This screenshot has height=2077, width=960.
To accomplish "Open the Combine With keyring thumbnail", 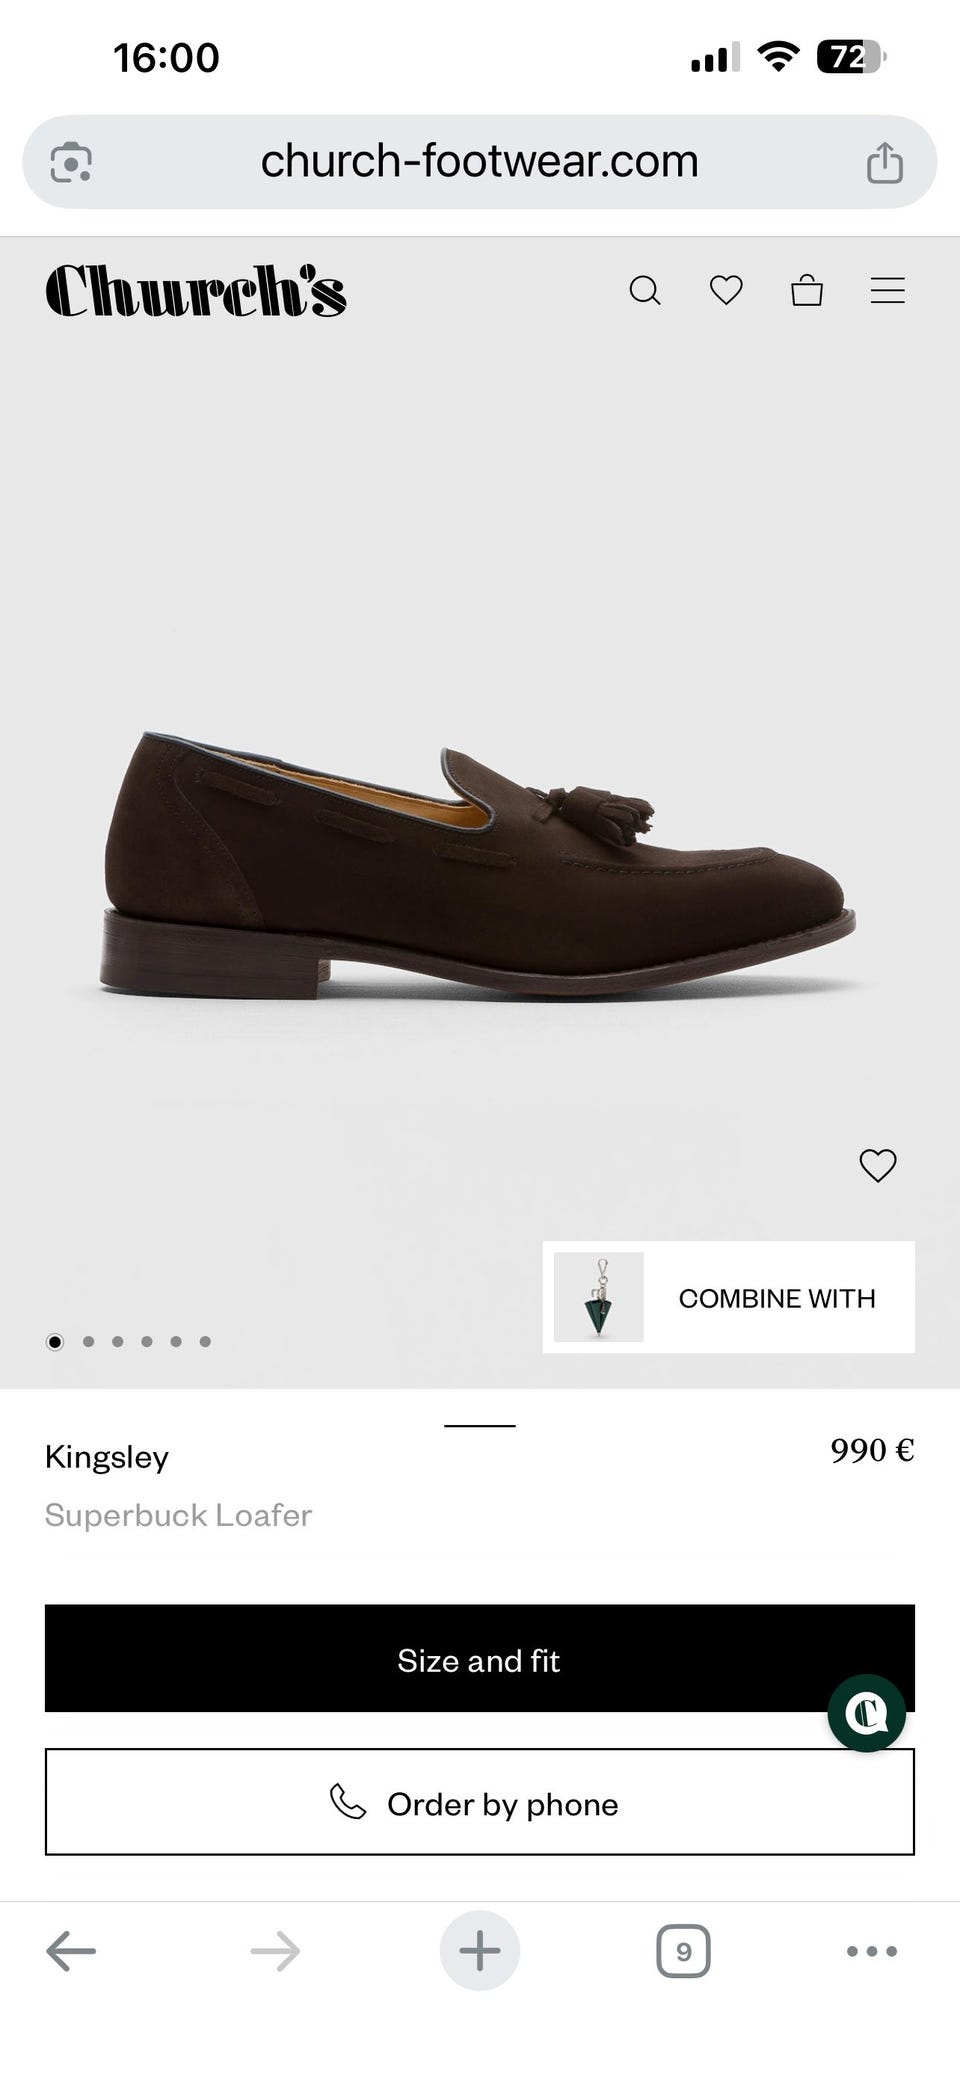I will [x=599, y=1297].
